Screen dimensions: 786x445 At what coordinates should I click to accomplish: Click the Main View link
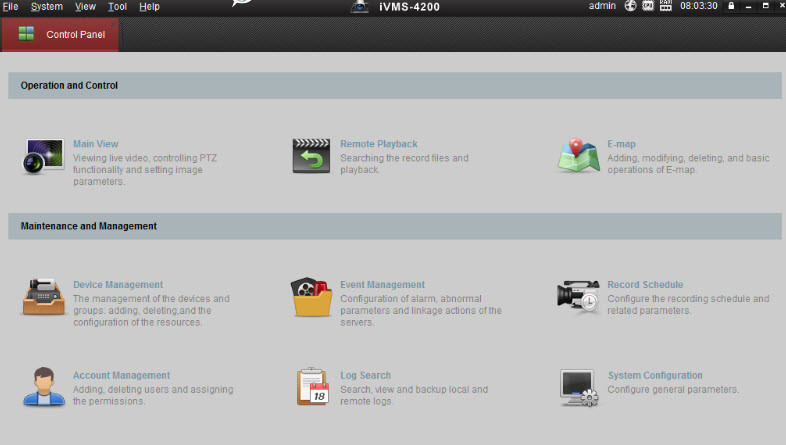tap(96, 144)
